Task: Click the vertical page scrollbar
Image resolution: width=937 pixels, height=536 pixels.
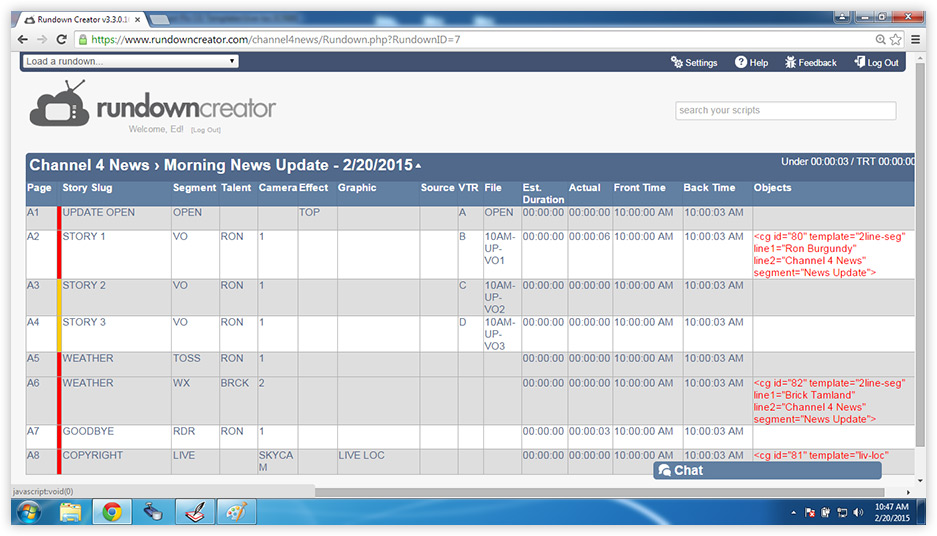Action: [x=920, y=257]
